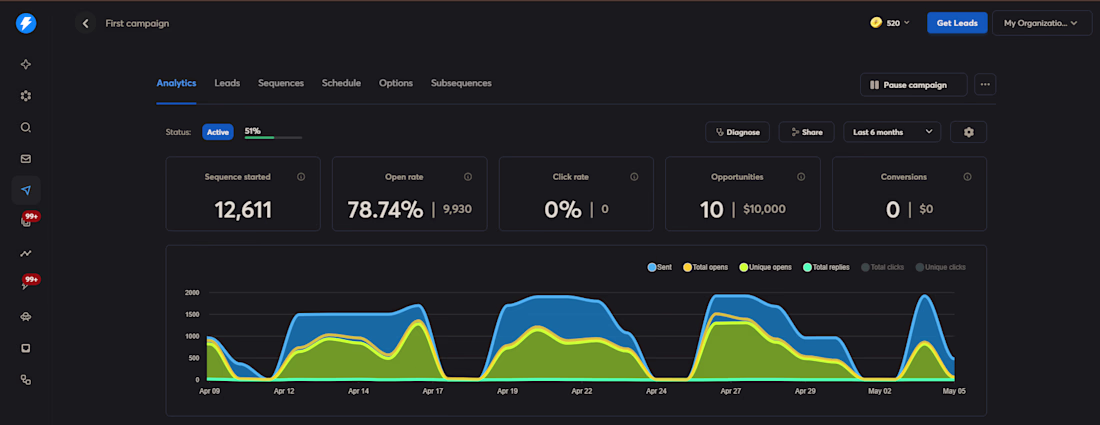Image resolution: width=1100 pixels, height=425 pixels.
Task: Click info icon on Click rate card
Action: click(x=634, y=177)
